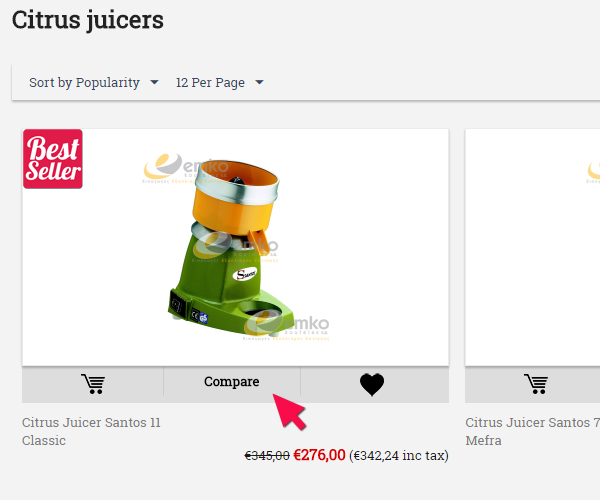Add Santos 11 Classic to cart

(93, 384)
